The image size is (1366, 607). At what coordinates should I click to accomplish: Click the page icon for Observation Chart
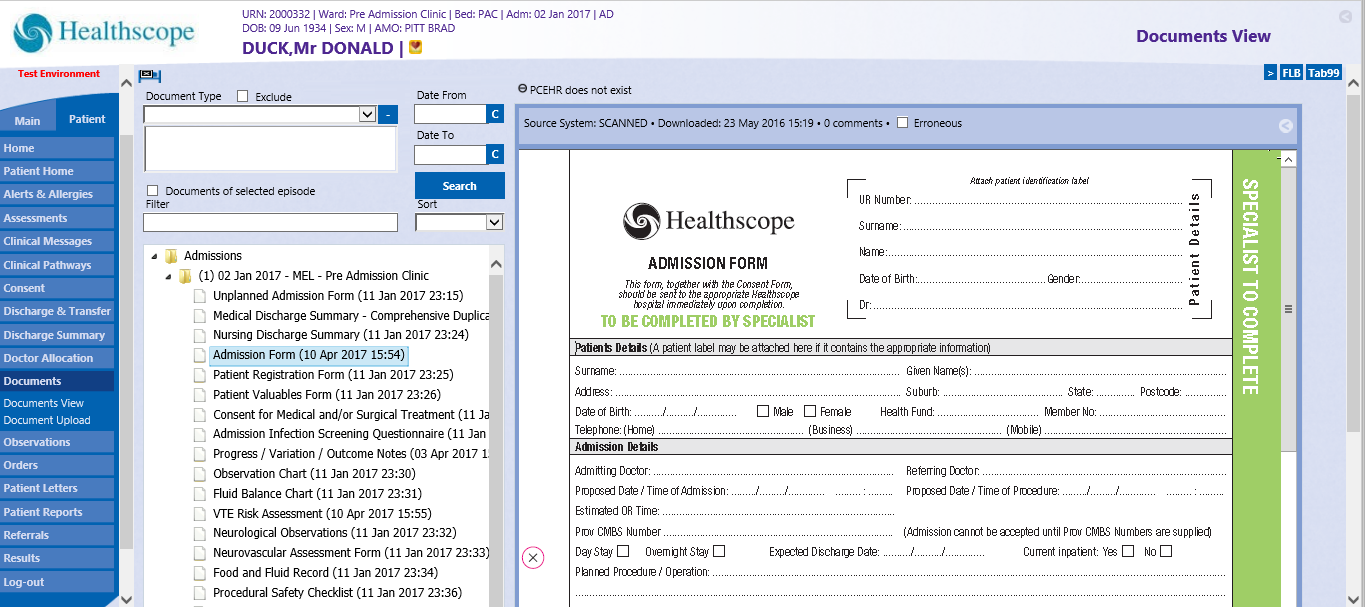(199, 474)
